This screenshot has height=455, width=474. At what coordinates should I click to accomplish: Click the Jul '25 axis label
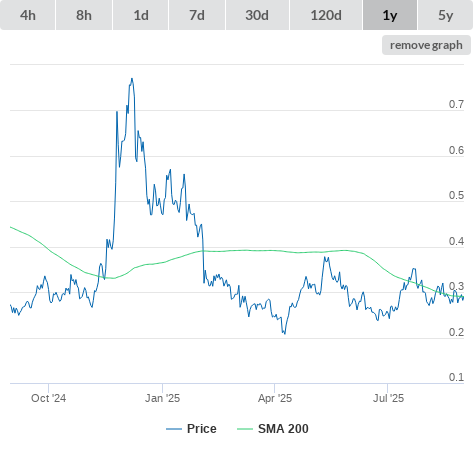388,398
